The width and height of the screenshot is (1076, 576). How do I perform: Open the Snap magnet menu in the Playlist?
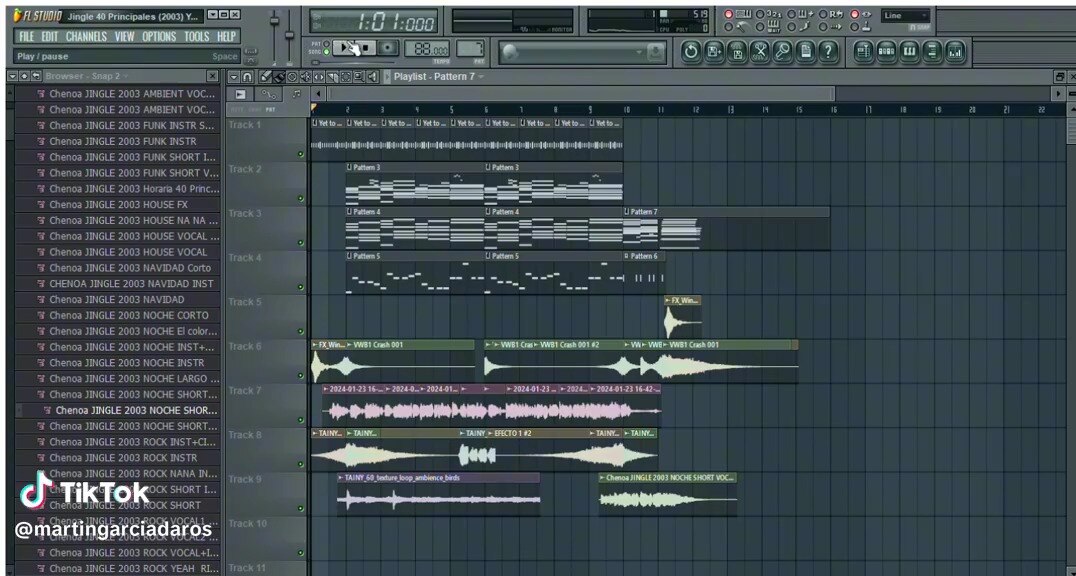pyautogui.click(x=247, y=77)
